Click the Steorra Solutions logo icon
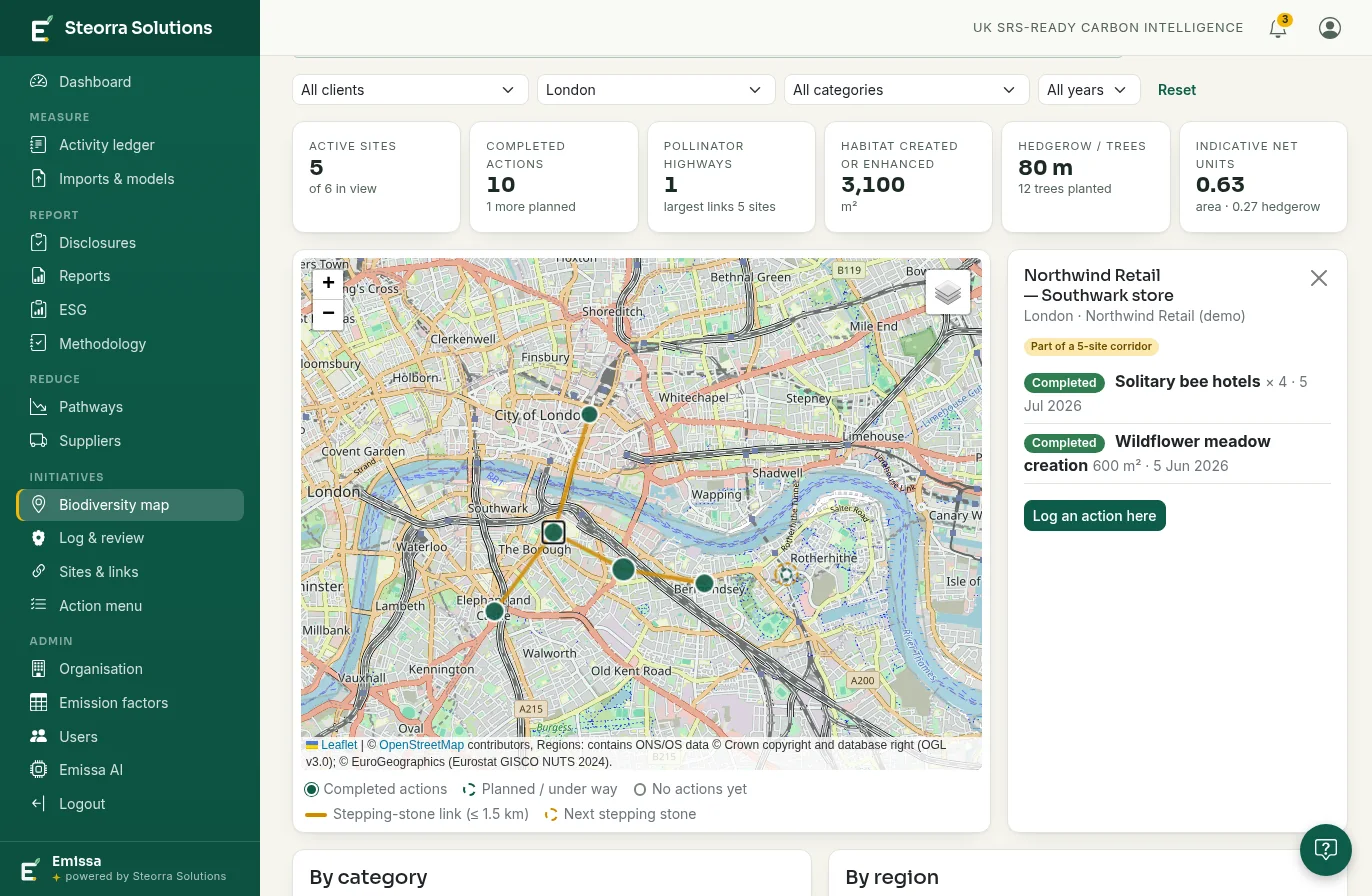This screenshot has height=896, width=1372. (41, 28)
